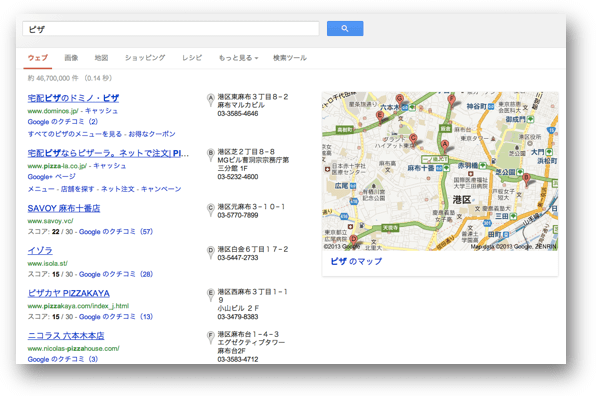The width and height of the screenshot is (596, 396).
Task: Click the www.savoy.vc/ URL text
Action: tap(50, 221)
